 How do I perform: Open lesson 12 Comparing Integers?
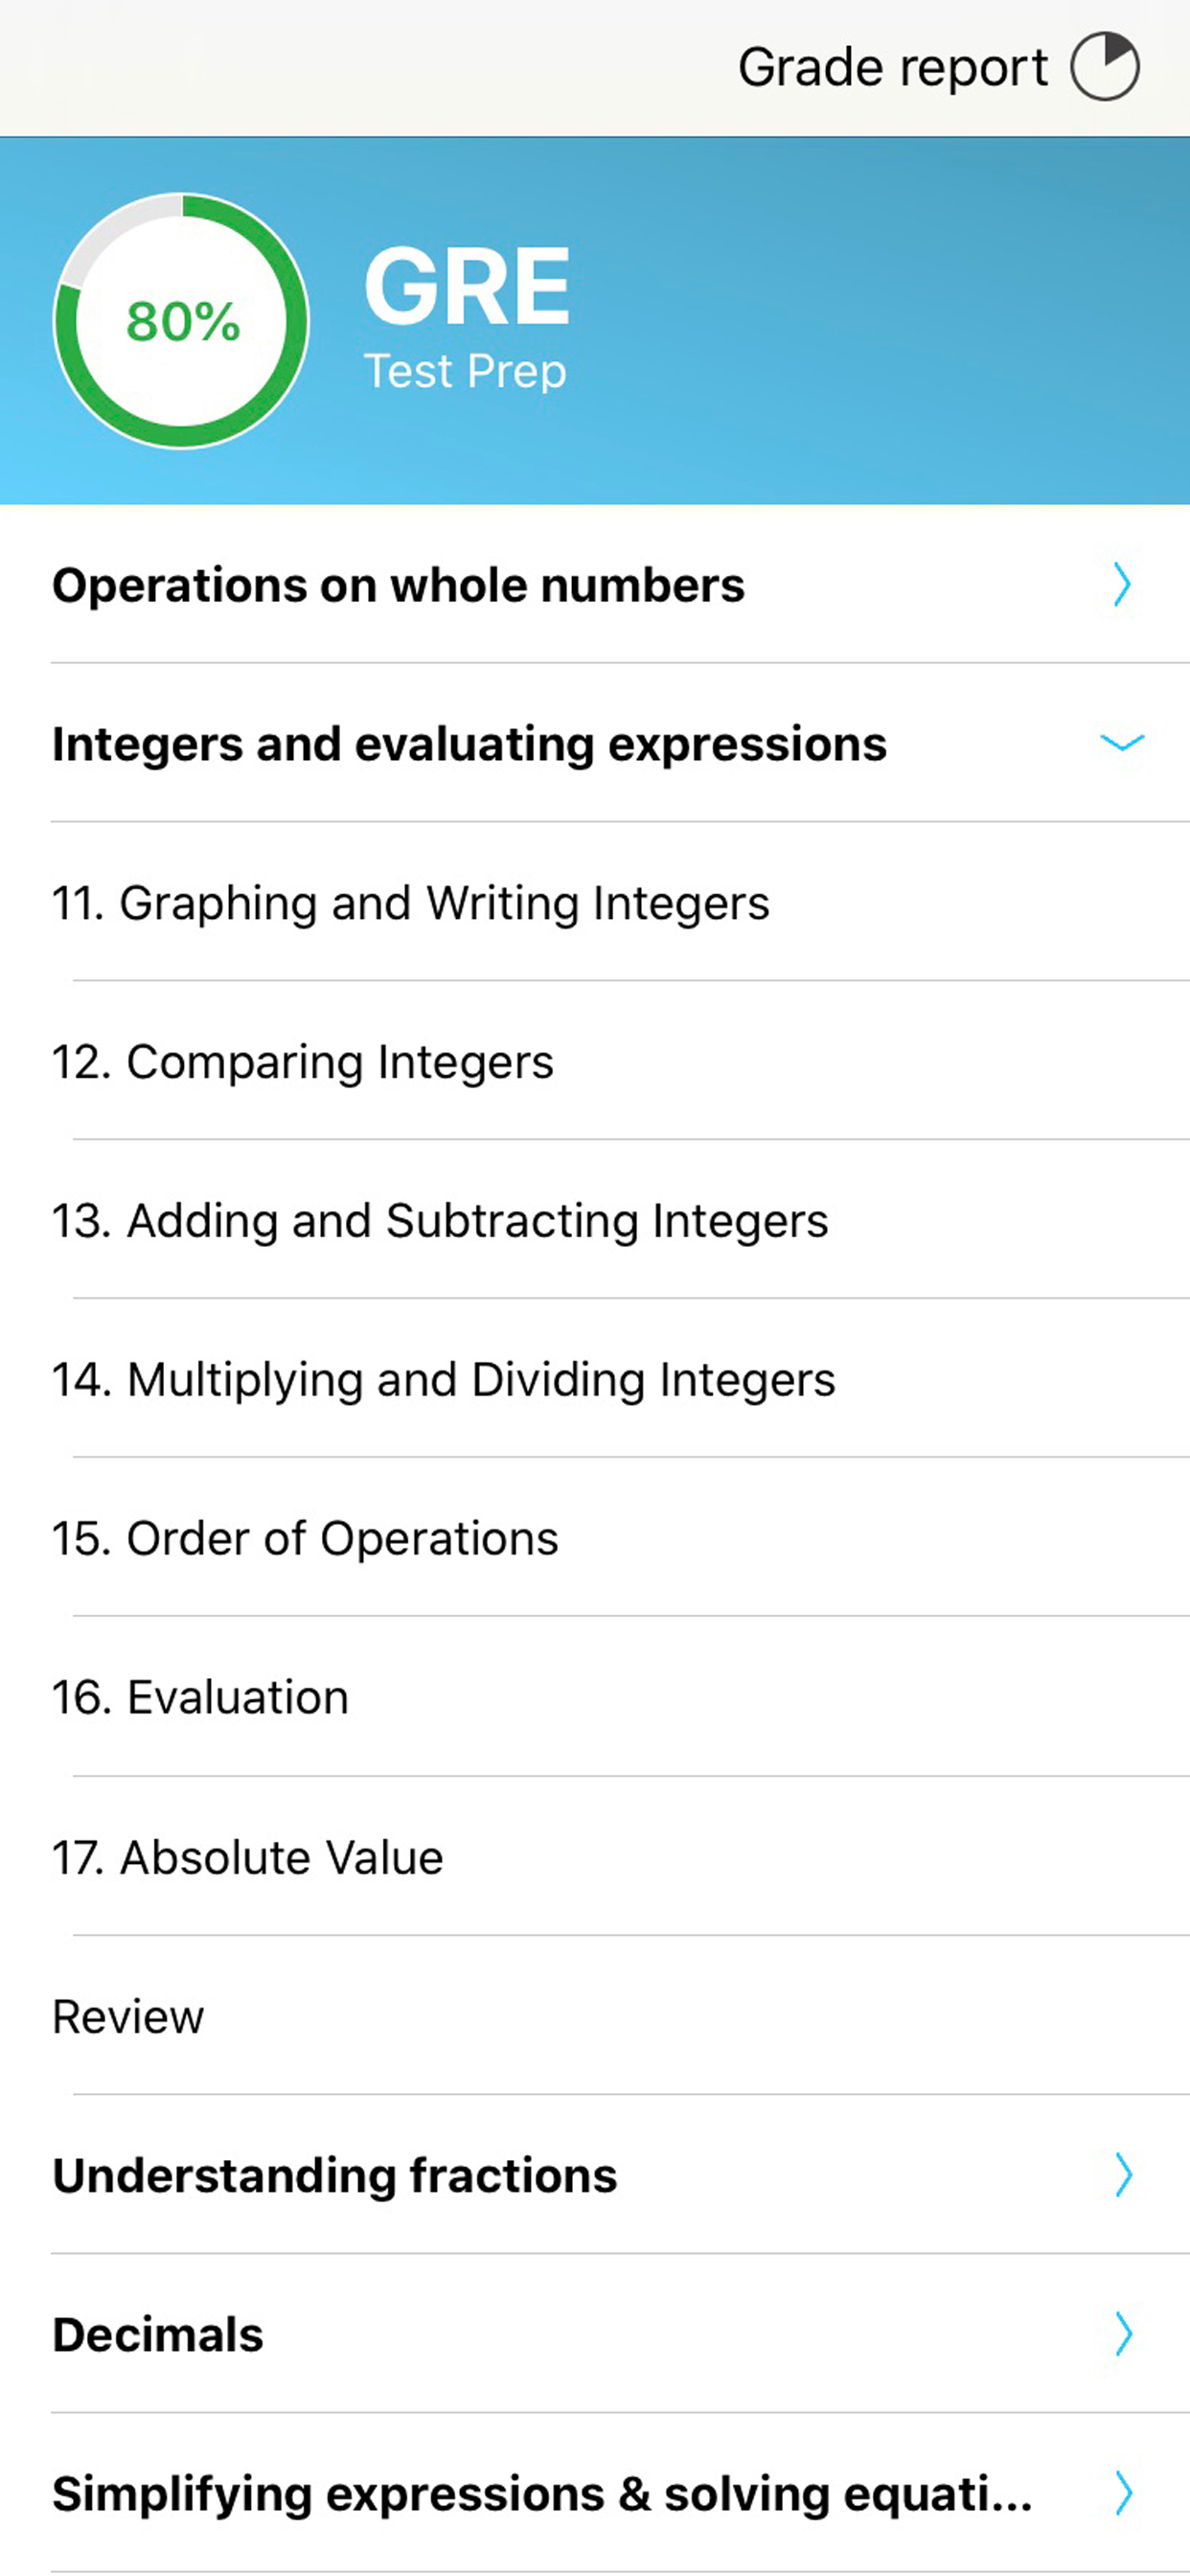point(302,1062)
